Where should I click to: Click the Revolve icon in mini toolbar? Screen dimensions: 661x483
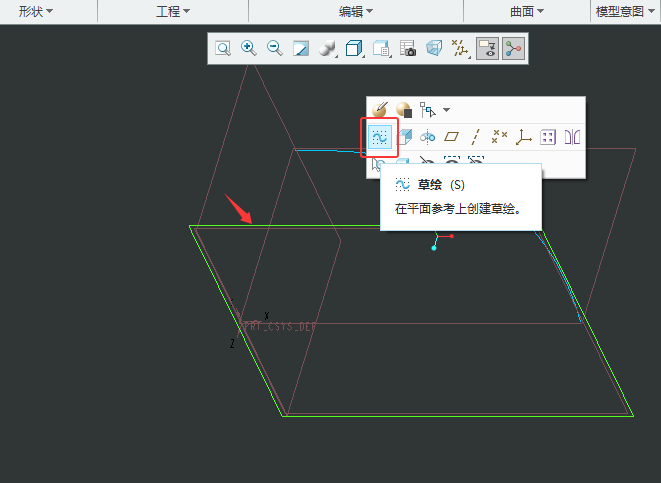tap(427, 137)
